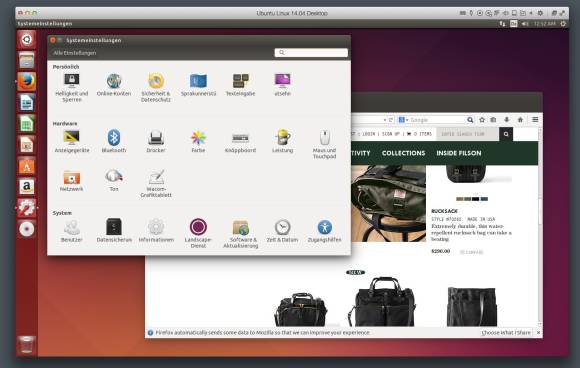Click Choose What I Share button

pos(506,333)
